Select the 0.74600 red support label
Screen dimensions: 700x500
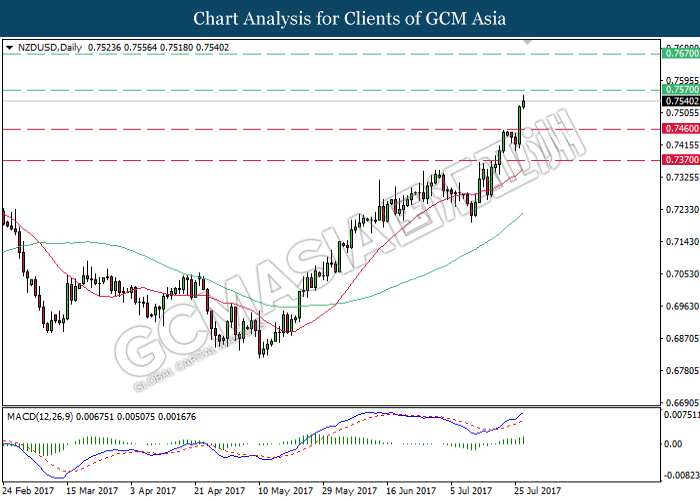[681, 129]
